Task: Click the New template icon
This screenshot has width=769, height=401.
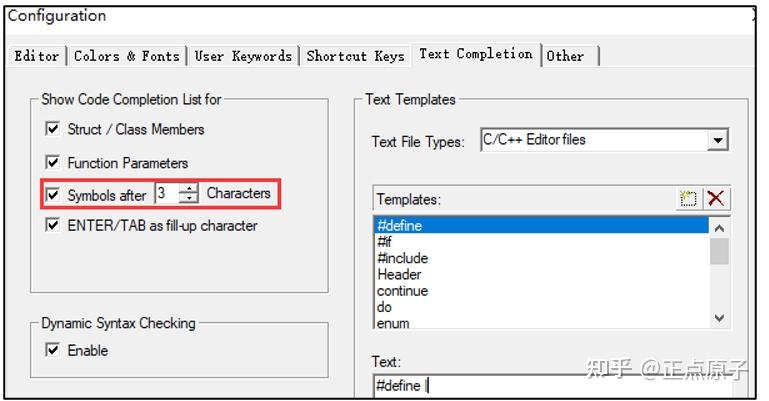Action: (x=688, y=198)
